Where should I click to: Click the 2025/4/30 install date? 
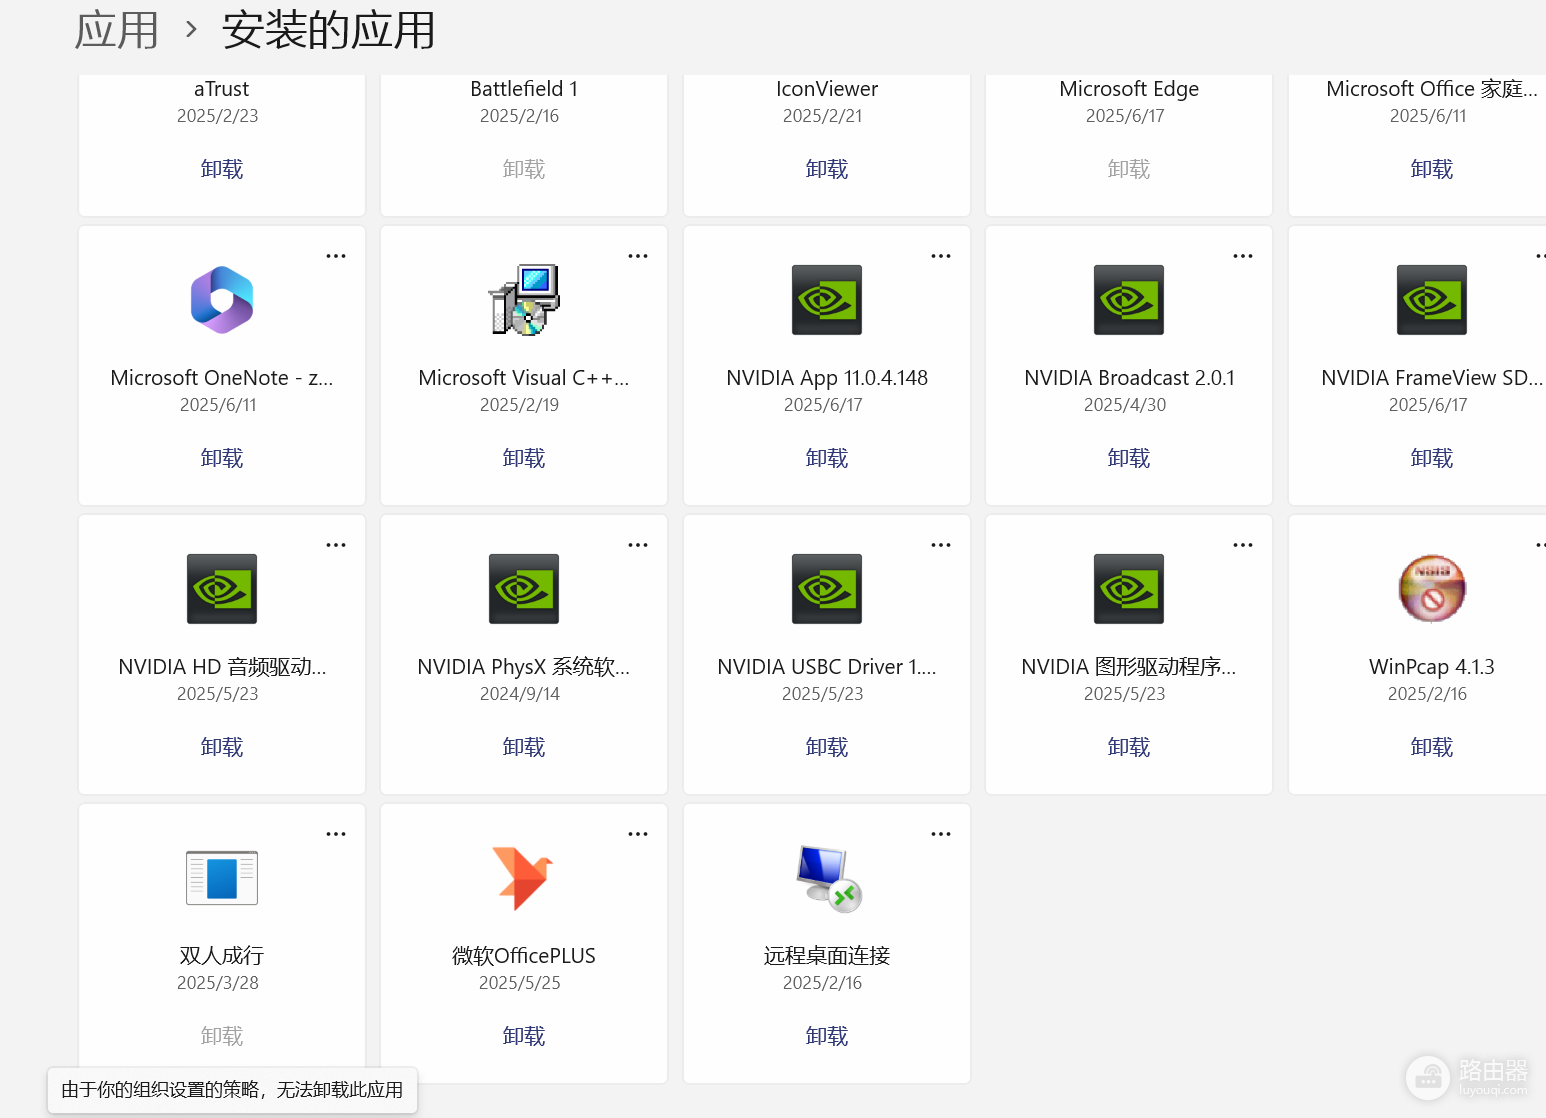1125,405
